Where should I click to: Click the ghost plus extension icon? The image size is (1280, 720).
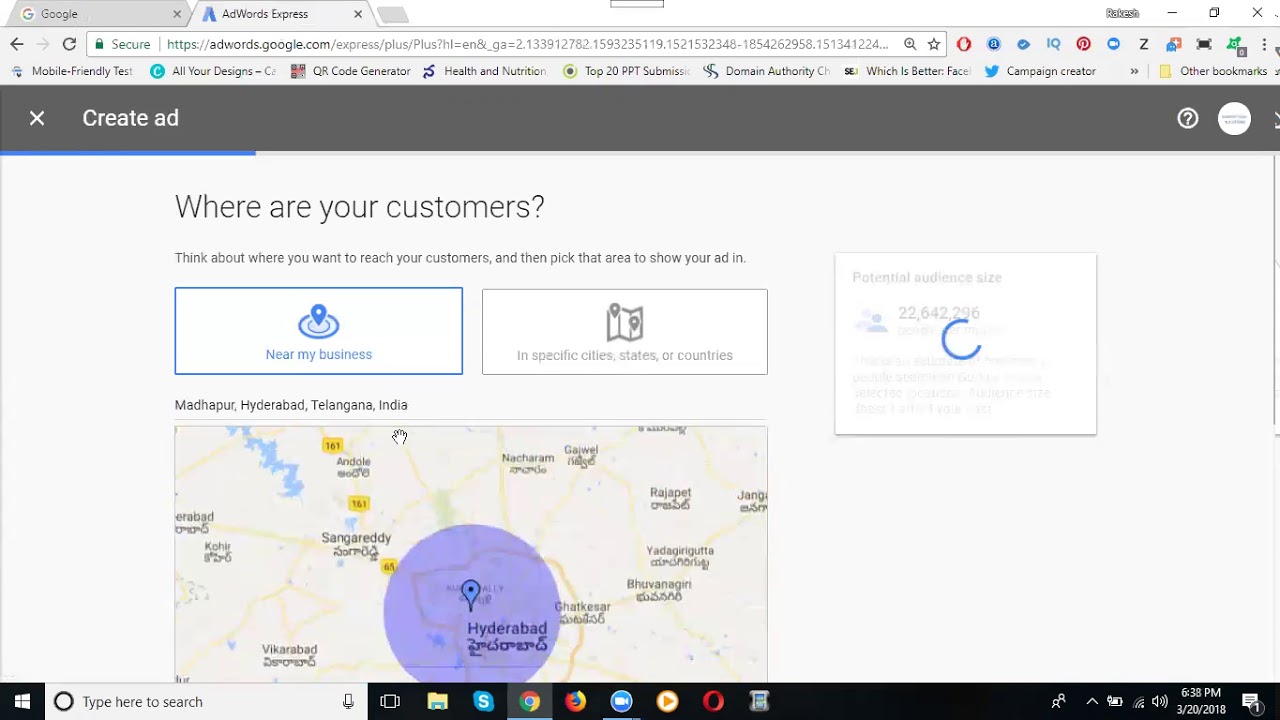click(1174, 44)
